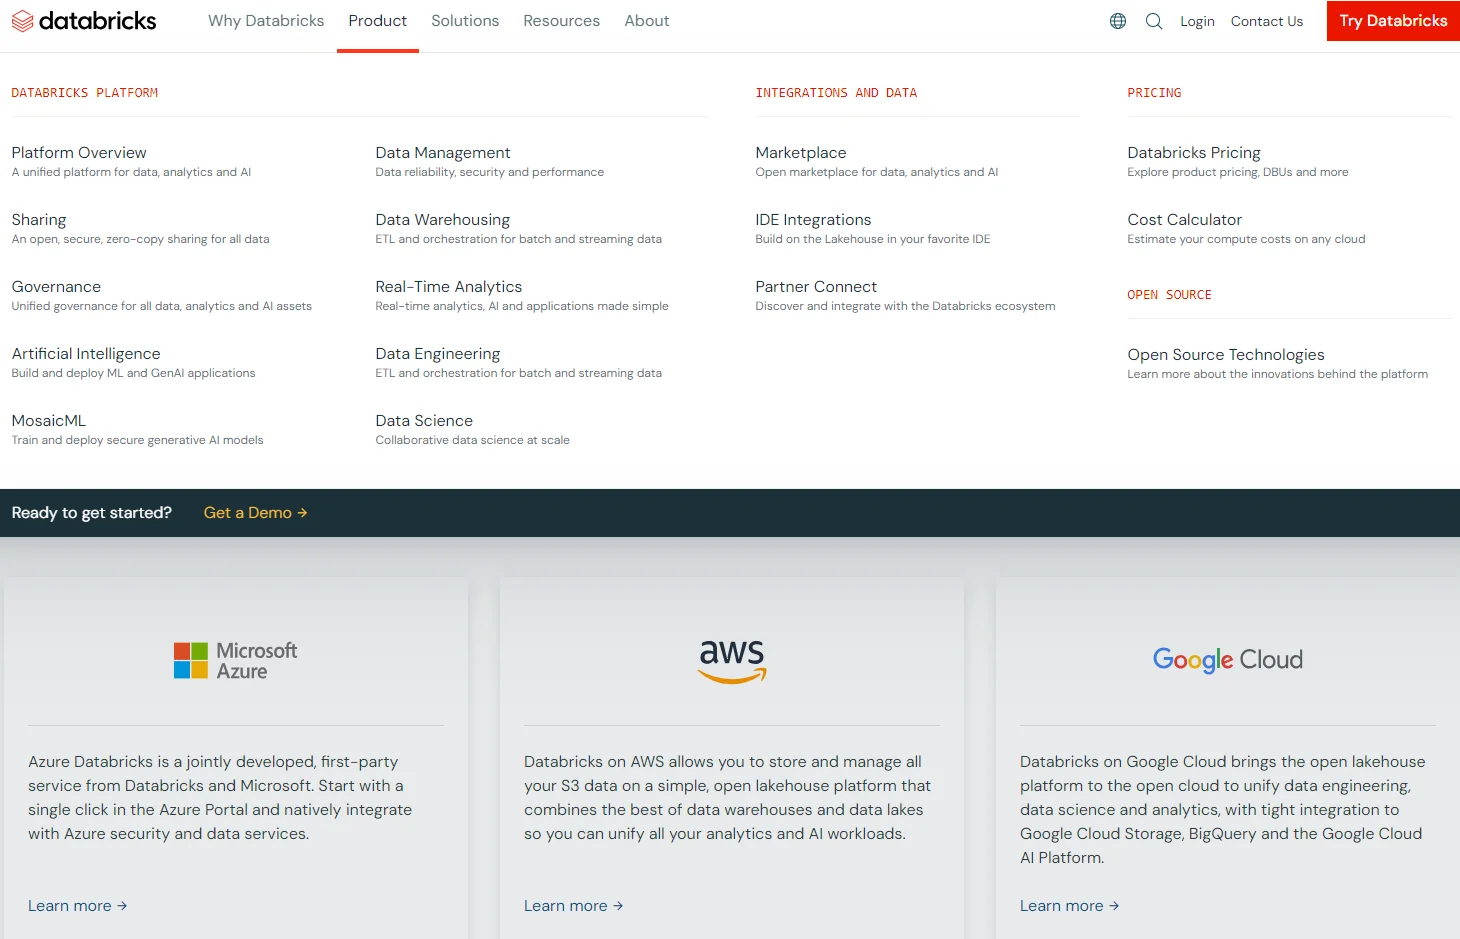Select Data Warehousing menu entry

[442, 220]
